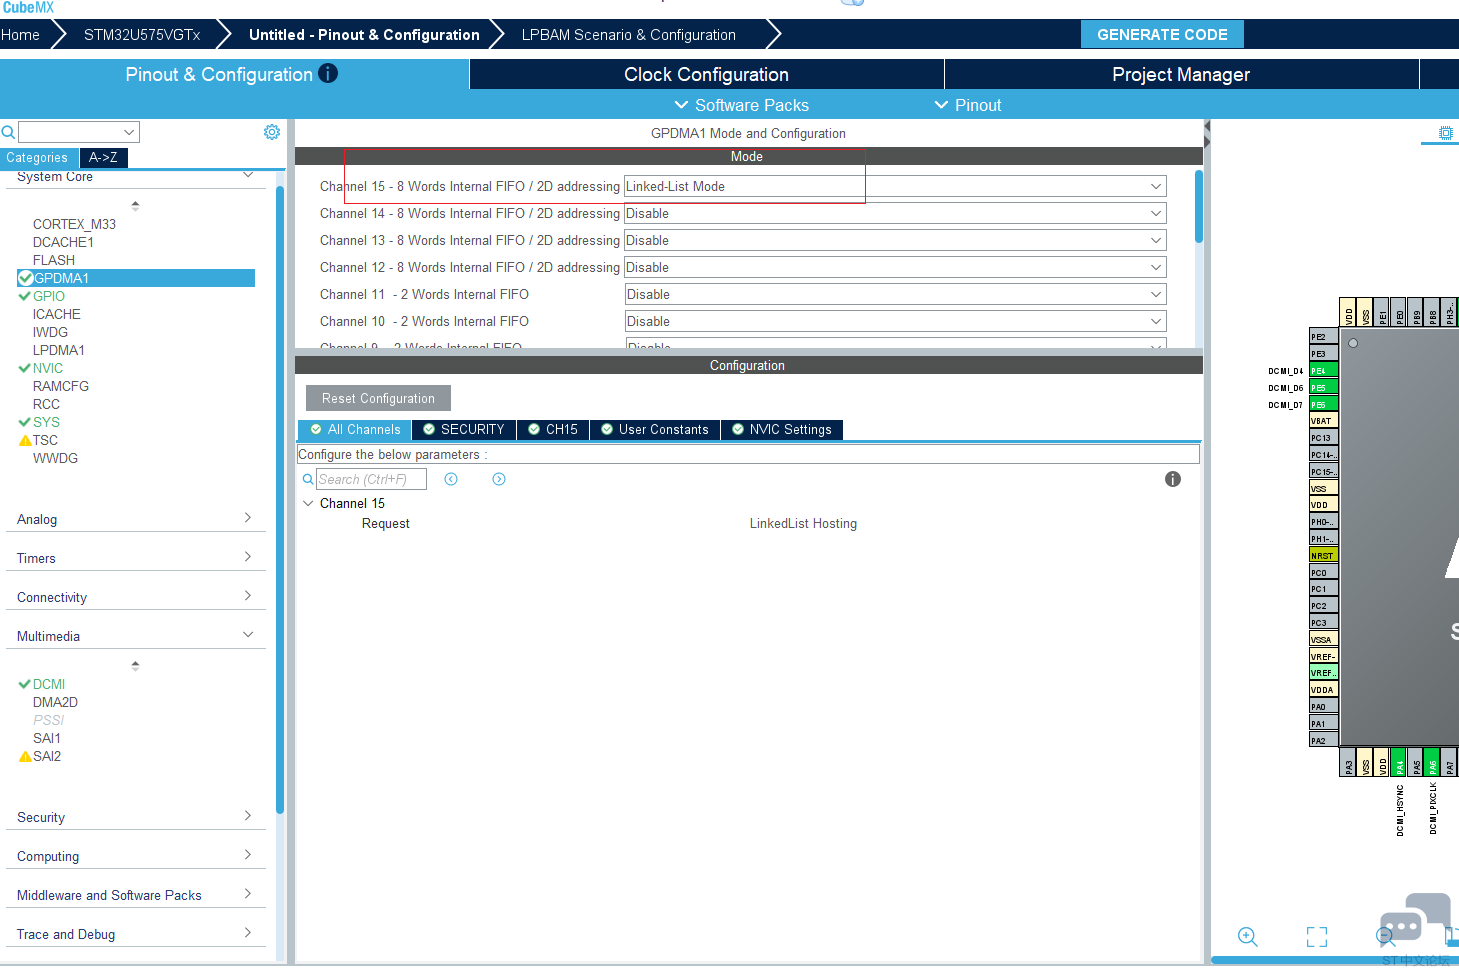1459x976 pixels.
Task: Go to Home in the breadcrumb
Action: pyautogui.click(x=20, y=34)
